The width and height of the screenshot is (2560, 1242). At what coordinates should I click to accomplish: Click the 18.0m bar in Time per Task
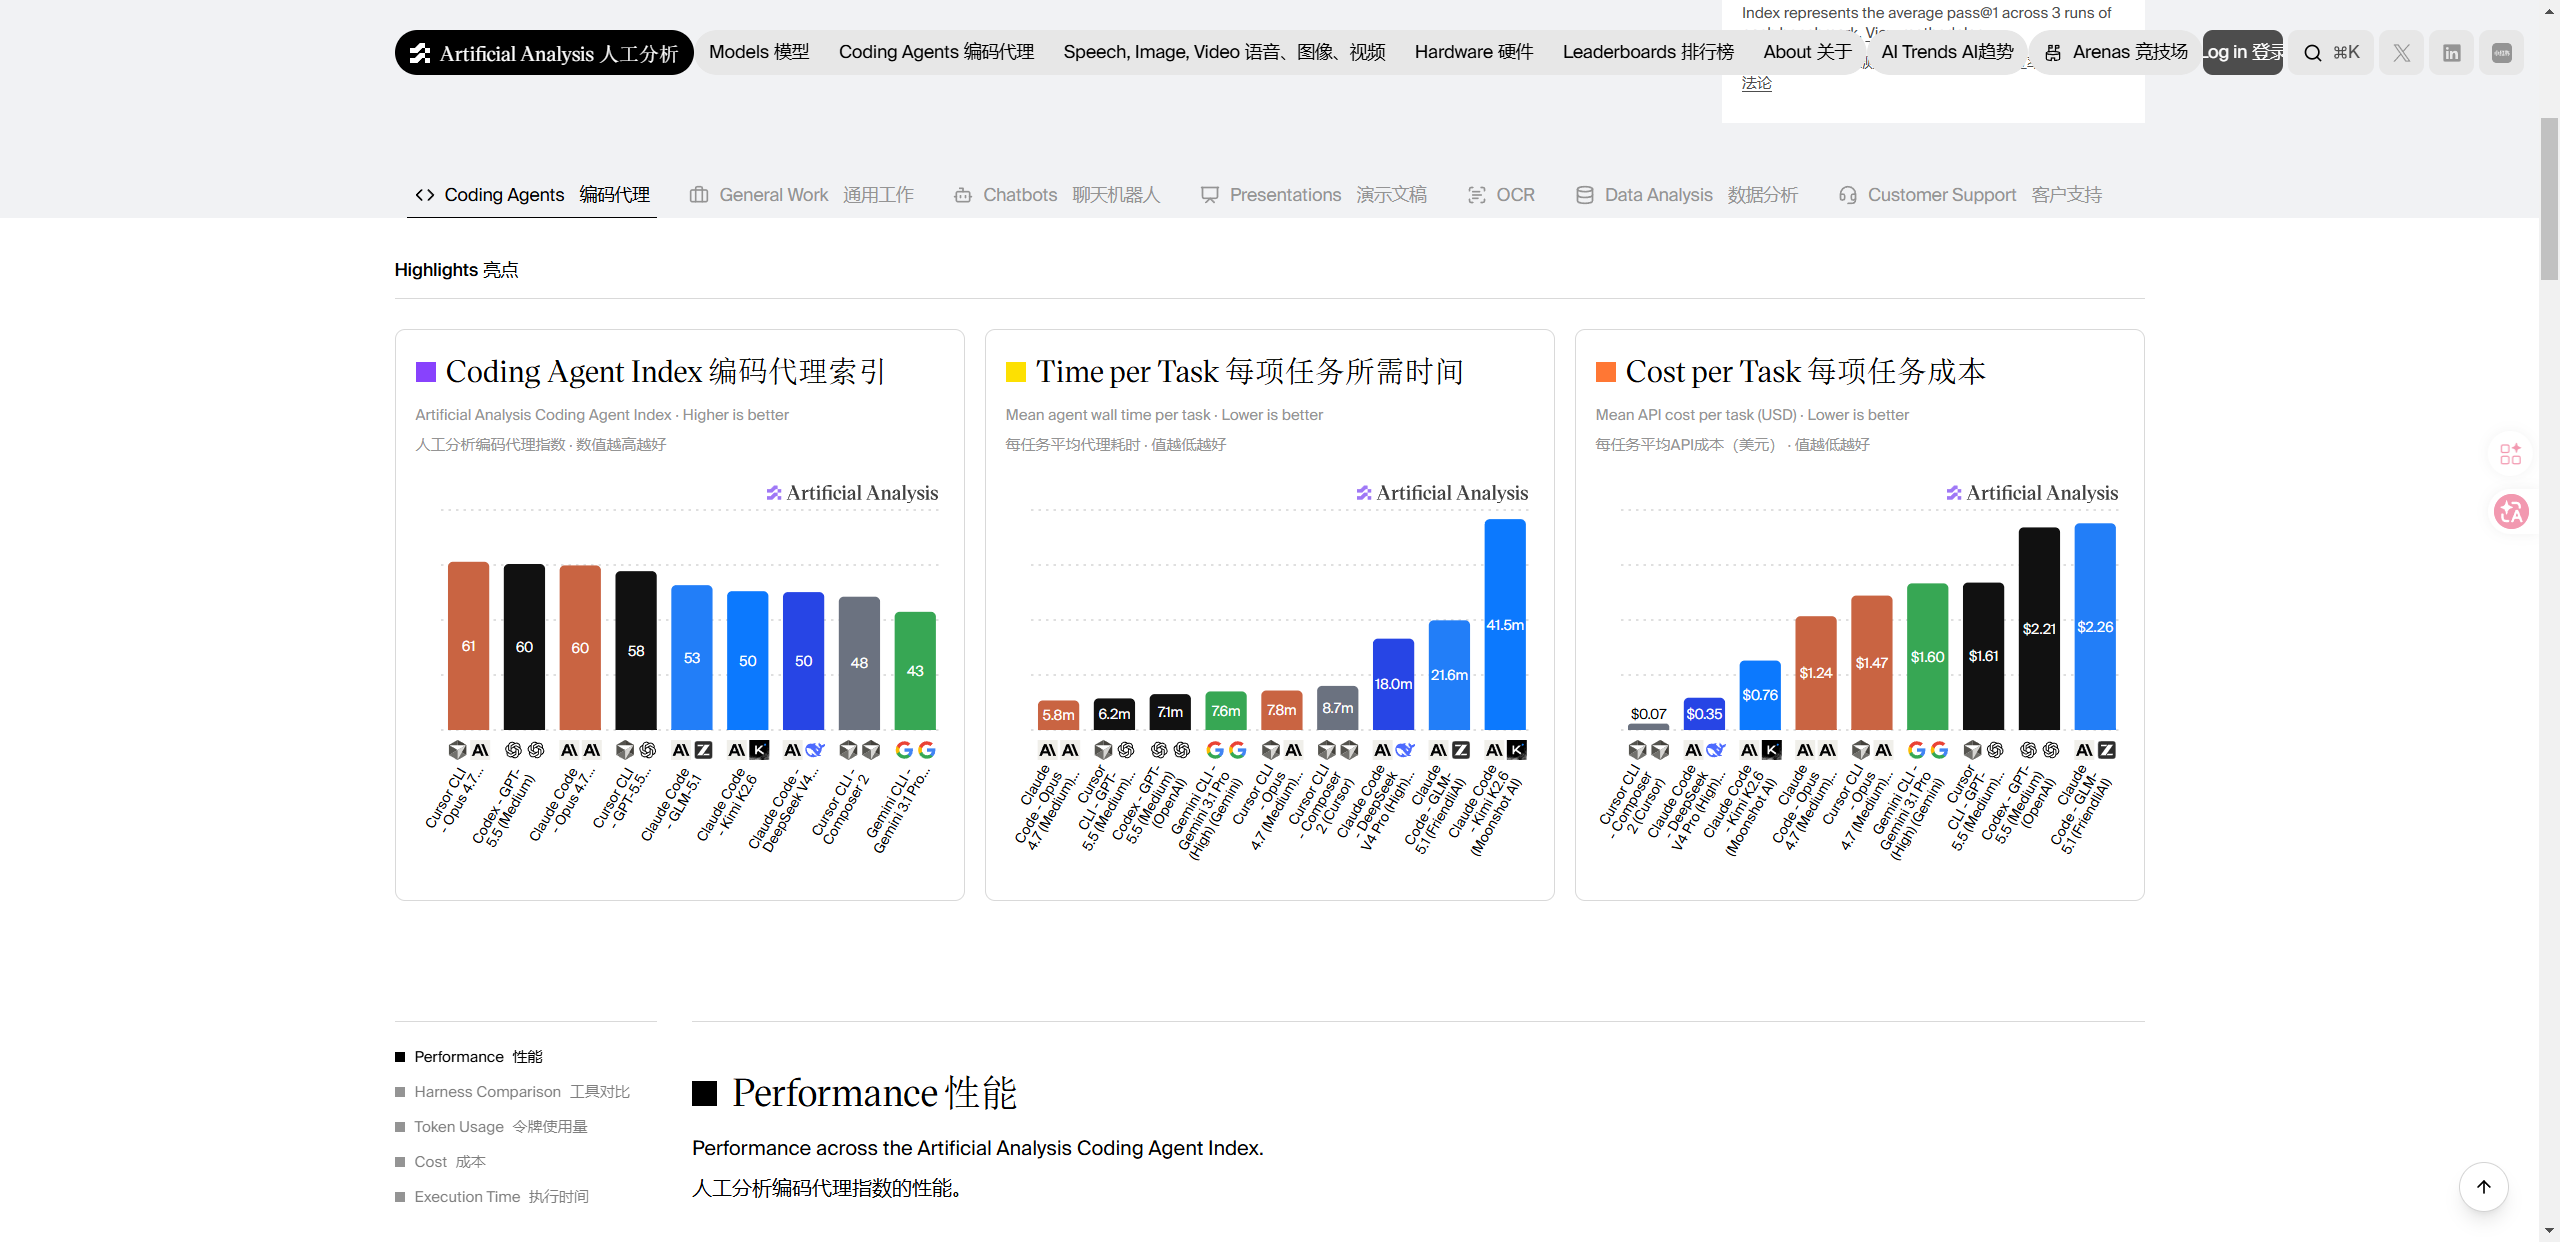[x=1394, y=684]
